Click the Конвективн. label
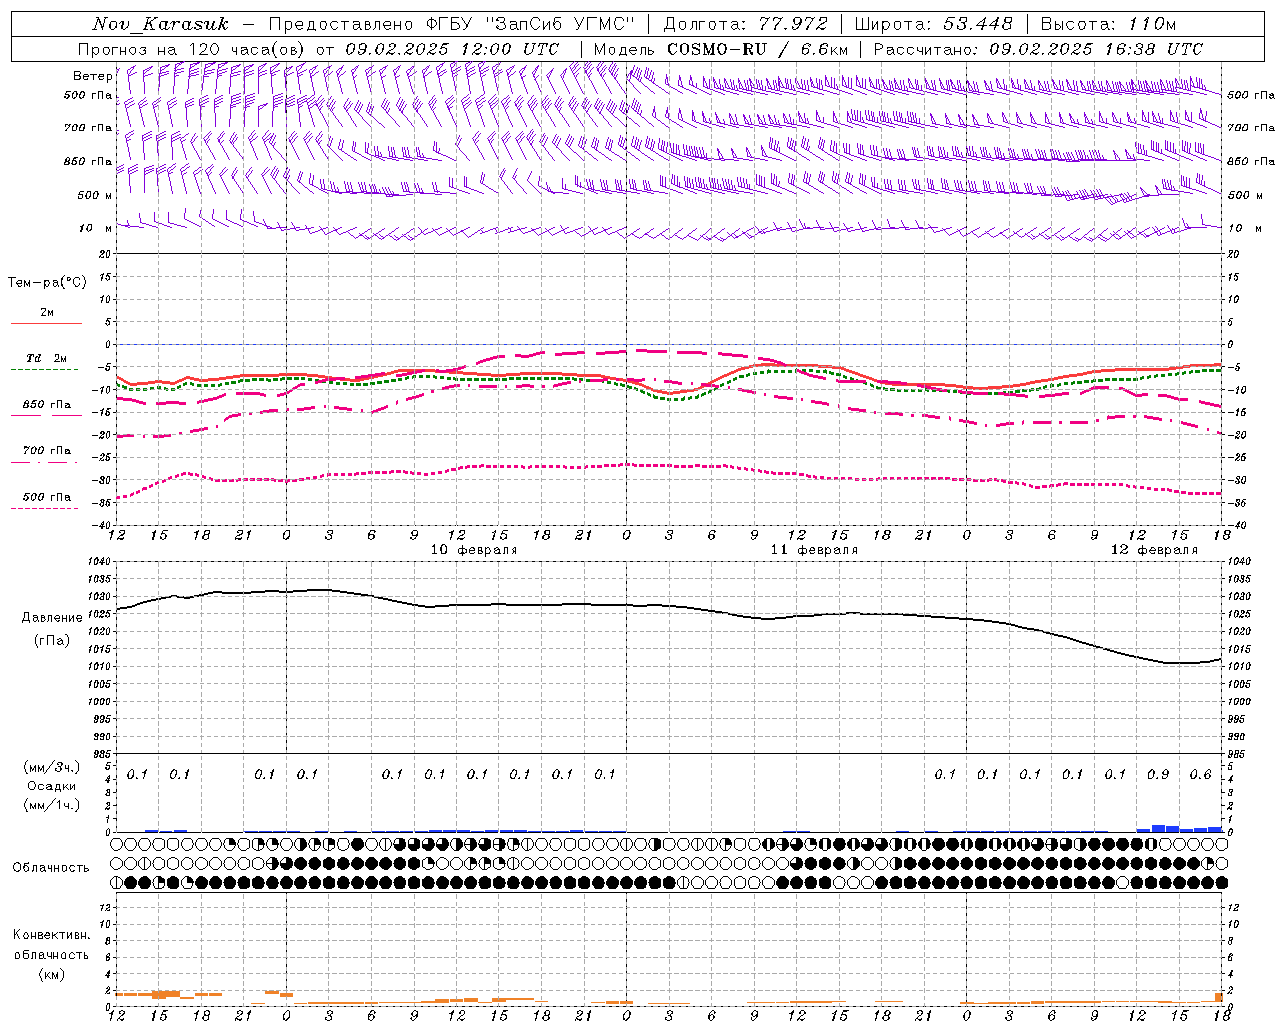 pyautogui.click(x=51, y=935)
